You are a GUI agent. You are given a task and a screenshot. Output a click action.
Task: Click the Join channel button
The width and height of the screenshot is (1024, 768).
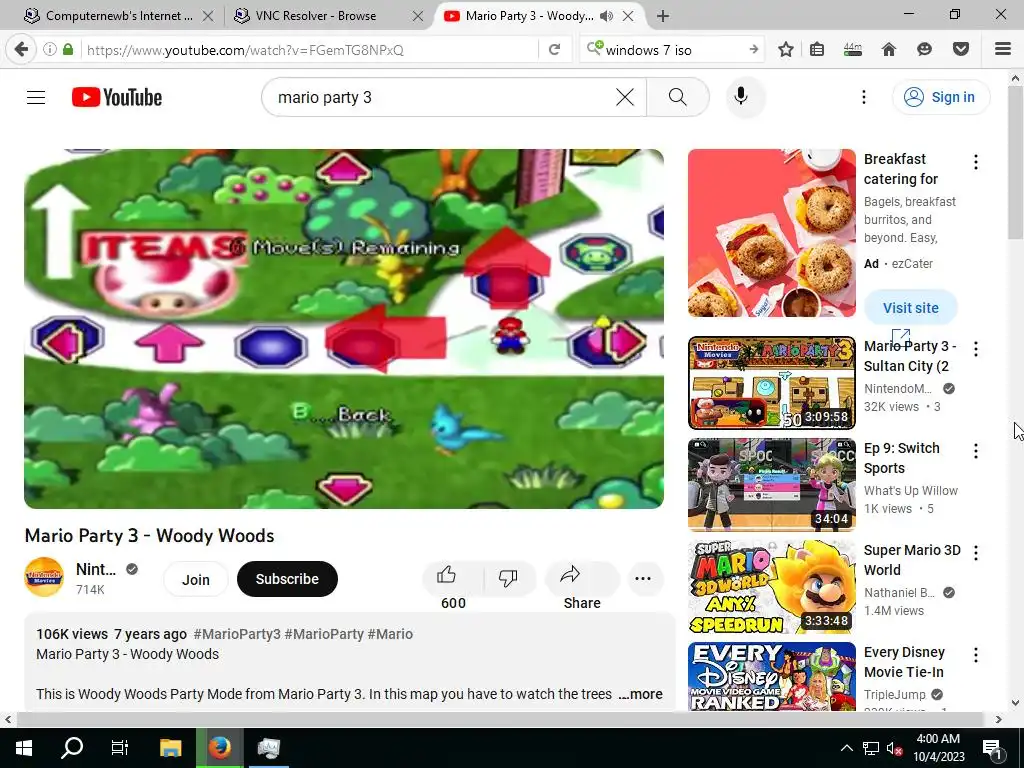pos(196,579)
